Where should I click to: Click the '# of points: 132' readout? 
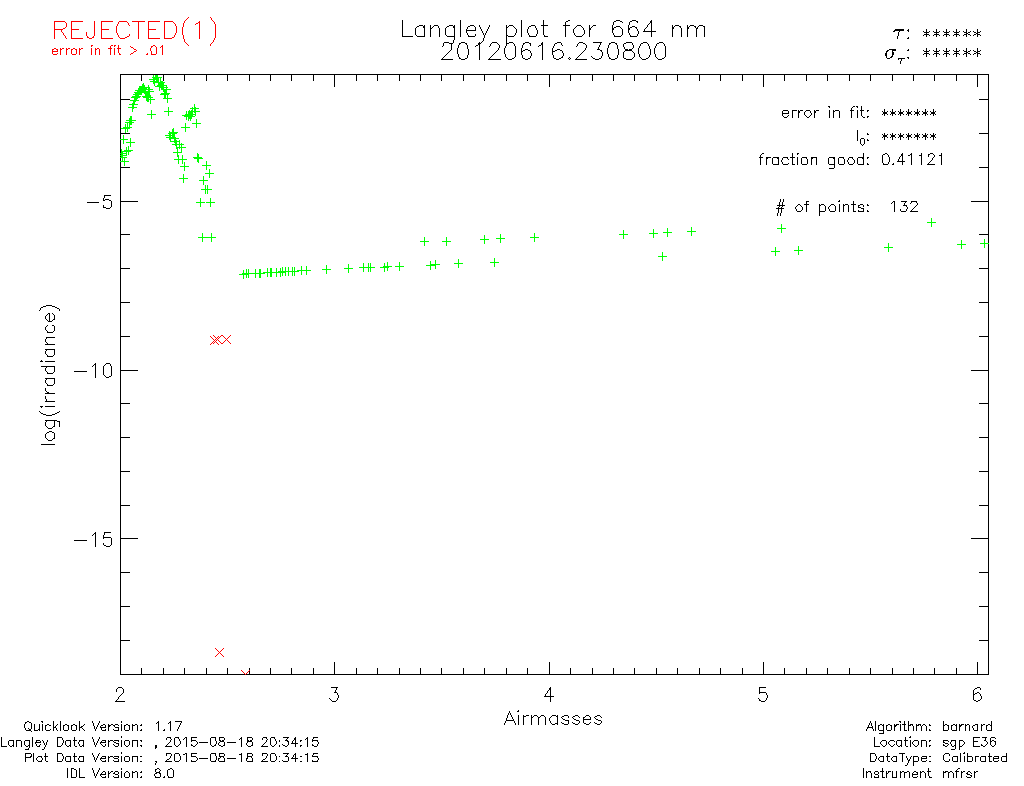coord(846,207)
